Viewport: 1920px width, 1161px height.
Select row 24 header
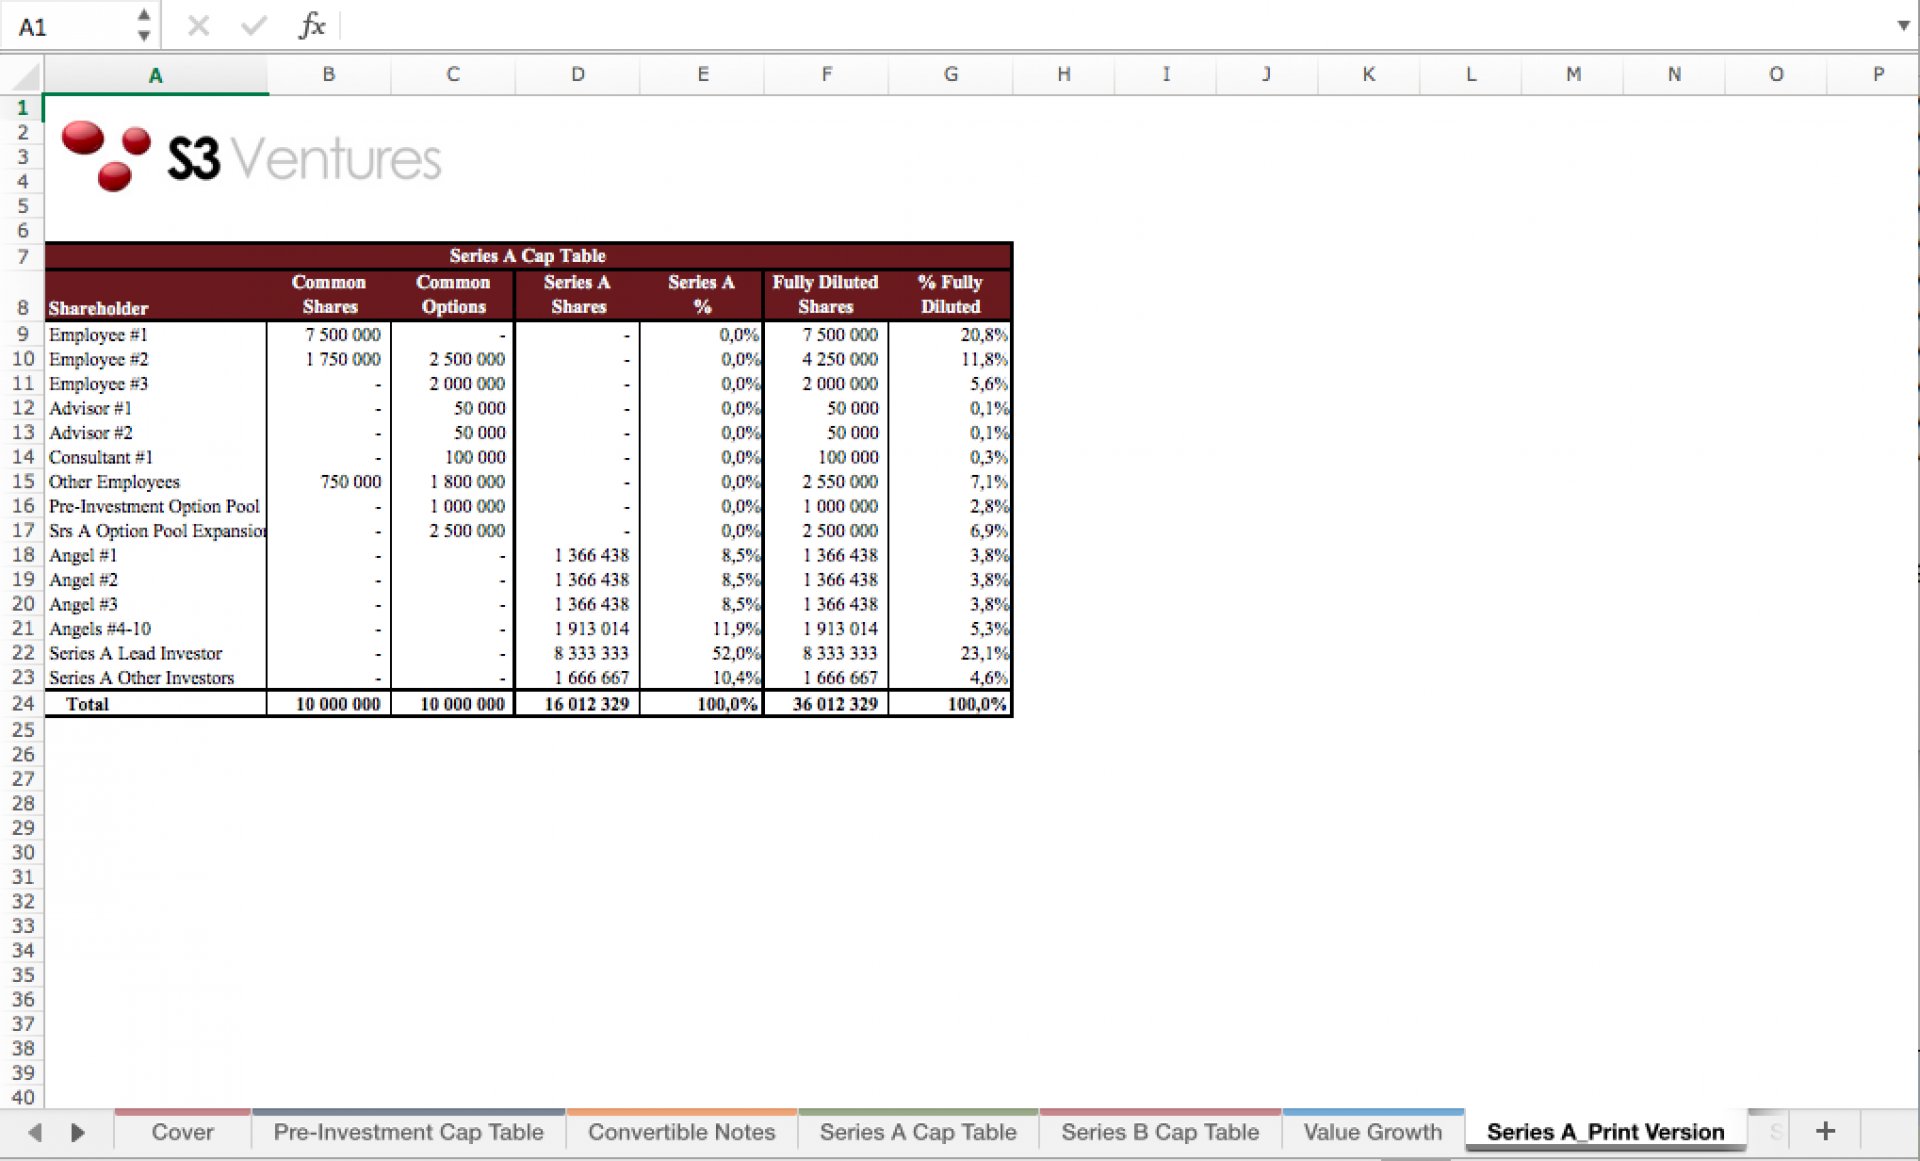(22, 703)
